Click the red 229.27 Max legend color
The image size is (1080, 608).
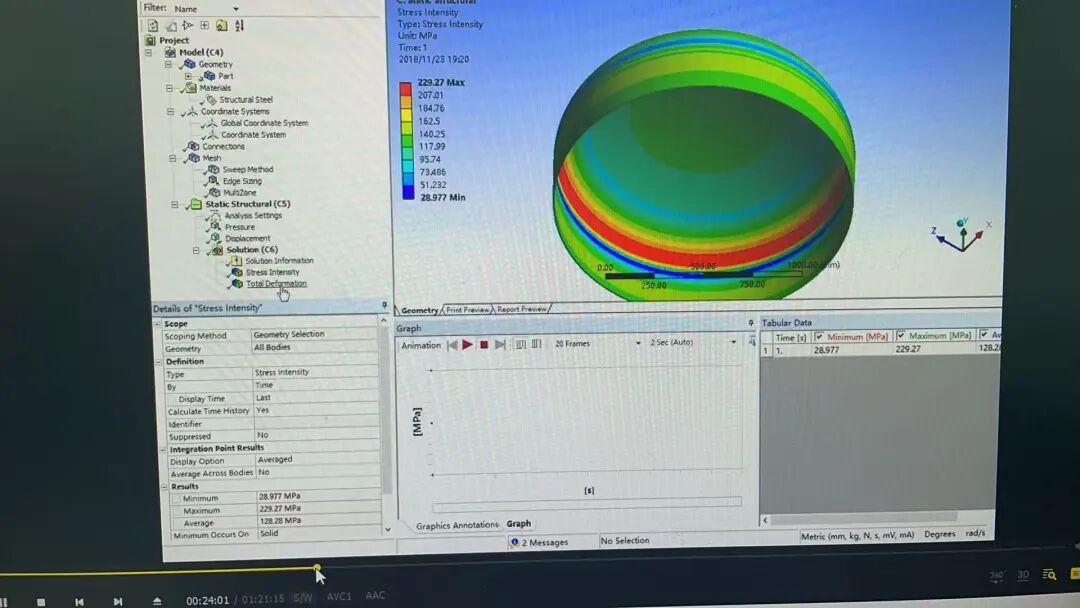pyautogui.click(x=406, y=89)
